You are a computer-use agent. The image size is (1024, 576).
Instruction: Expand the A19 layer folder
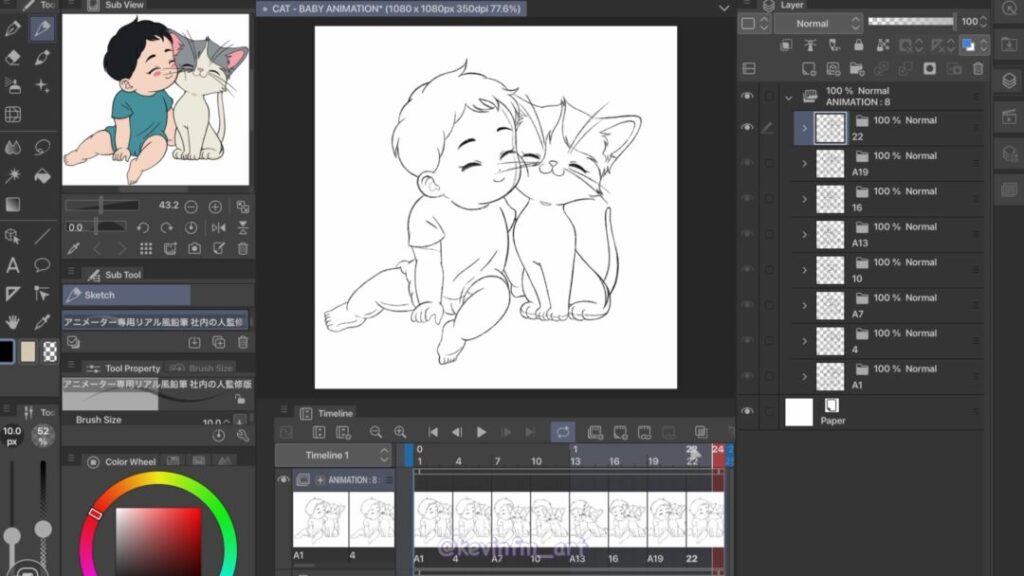804,164
